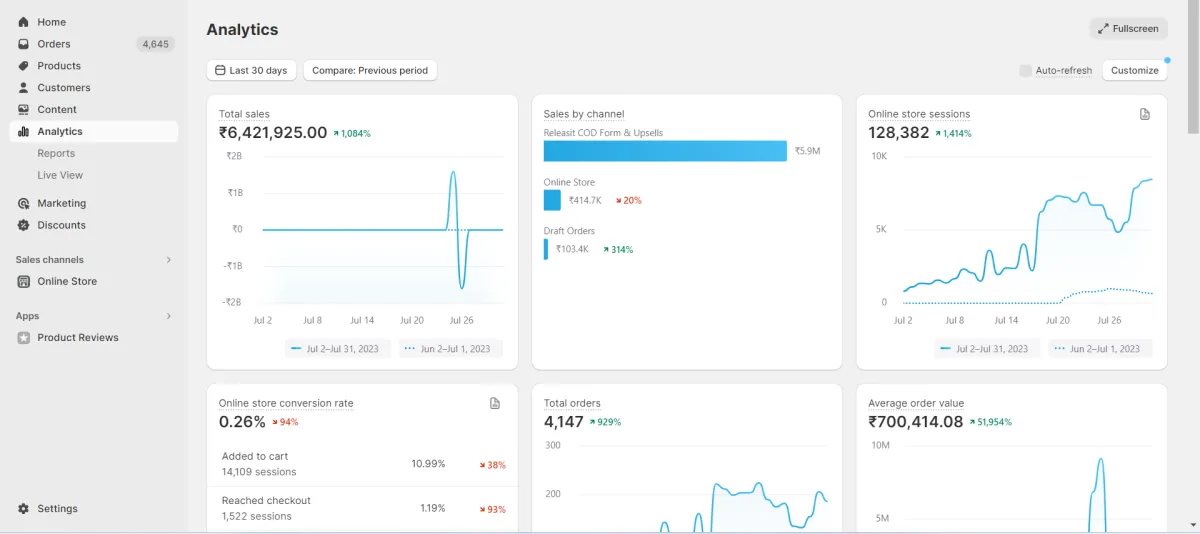The image size is (1200, 534).
Task: Enable the Auto-refresh checkbox
Action: click(x=1025, y=71)
